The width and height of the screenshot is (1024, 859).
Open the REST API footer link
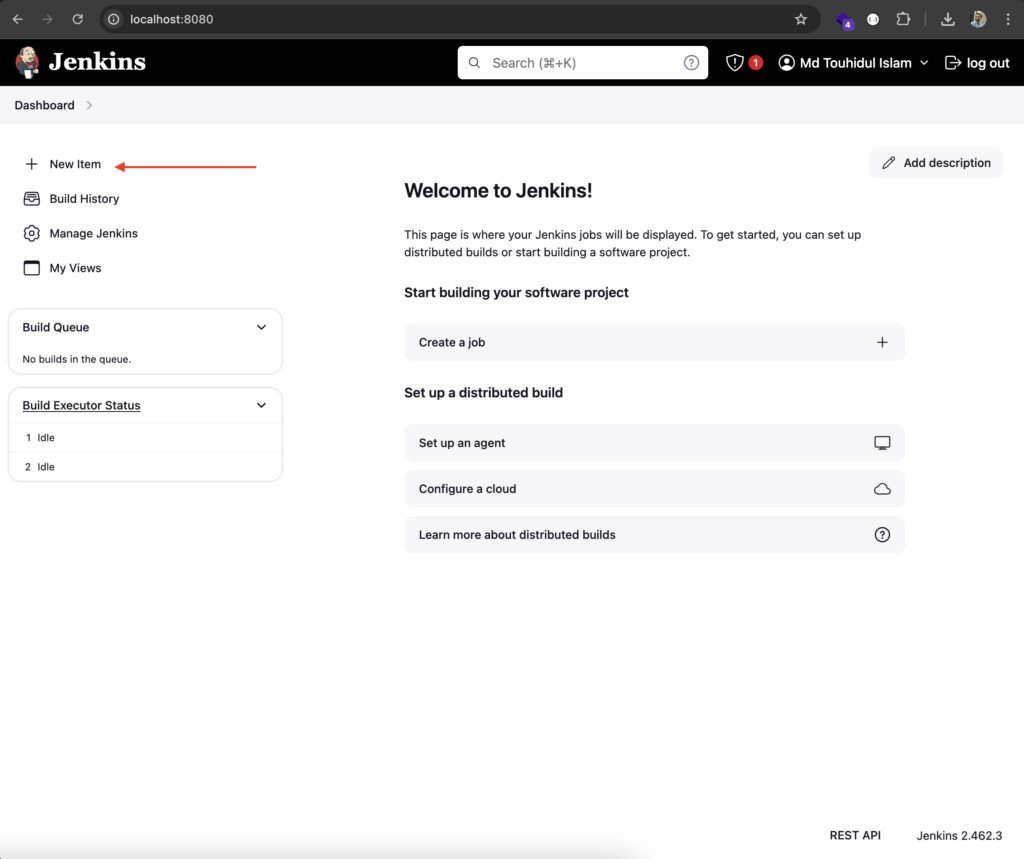855,835
